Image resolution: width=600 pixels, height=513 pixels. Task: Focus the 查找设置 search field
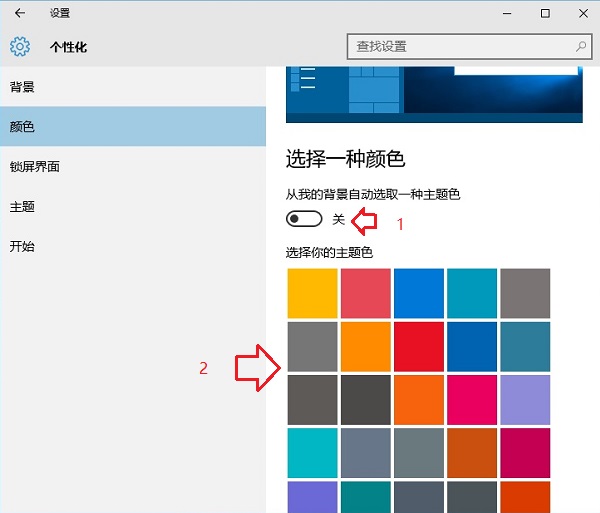coord(460,46)
